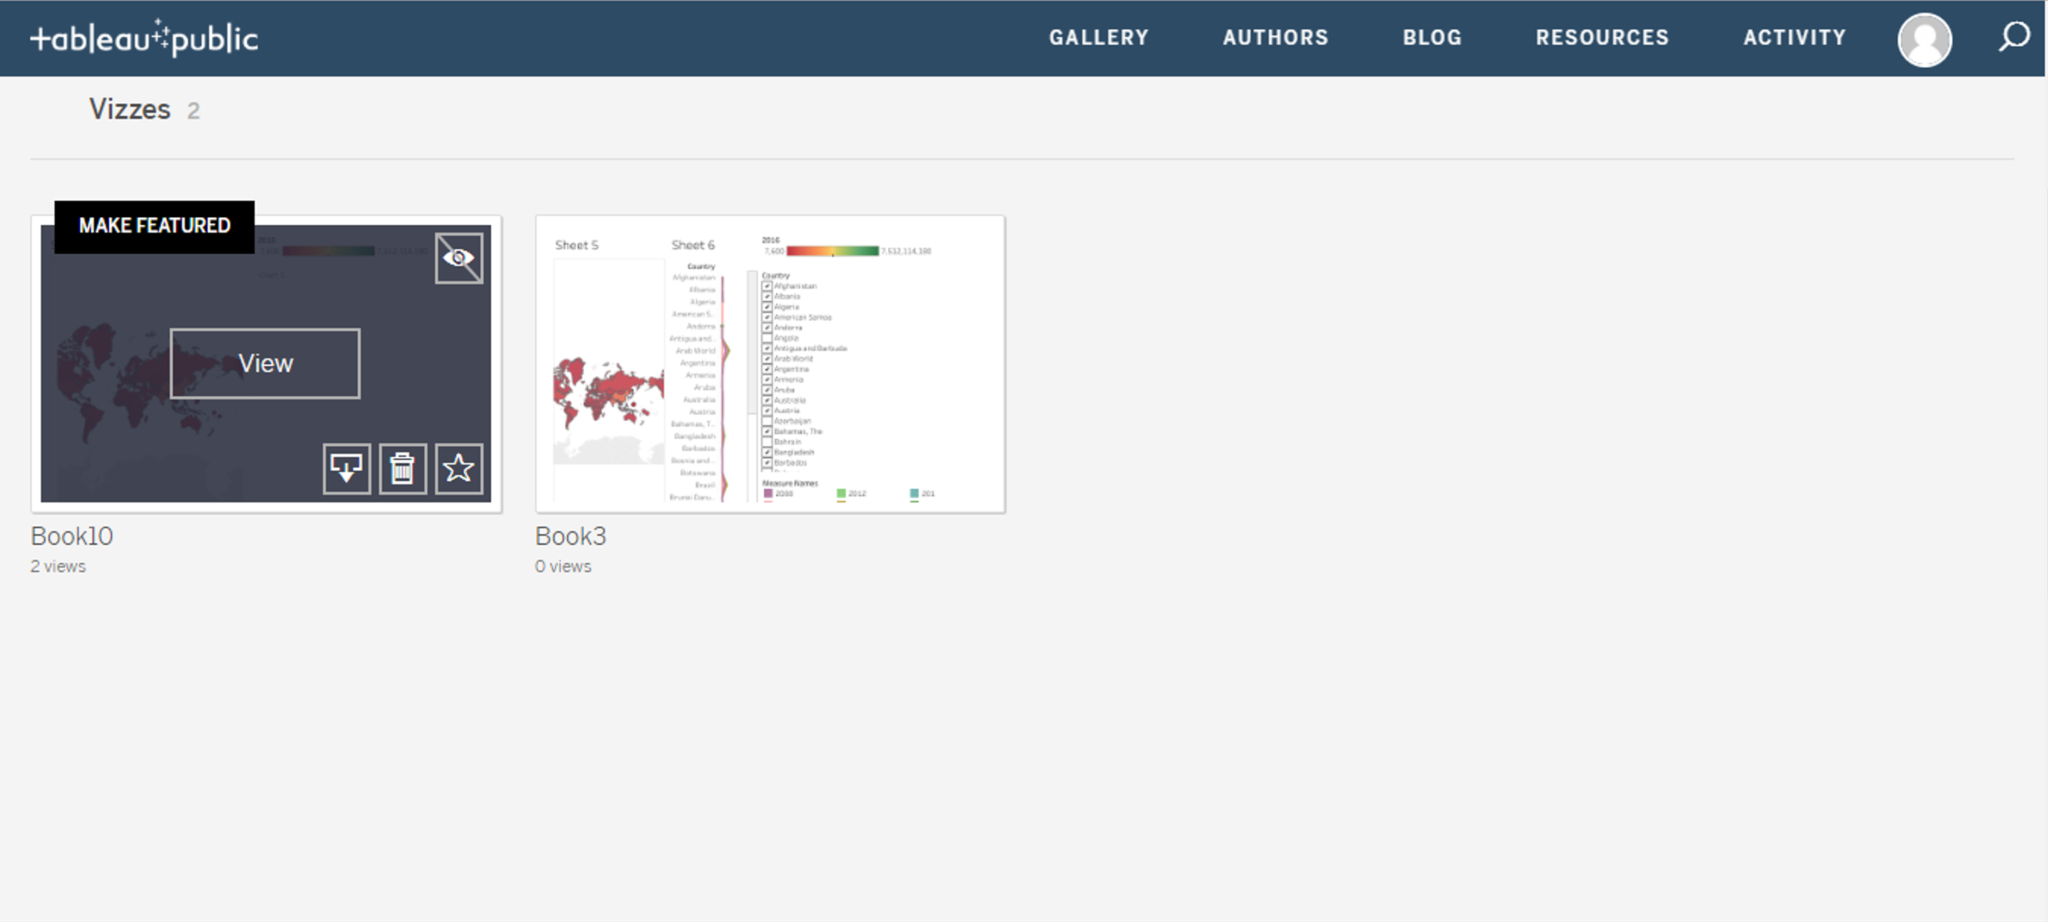Go to the Gallery page

(x=1098, y=38)
